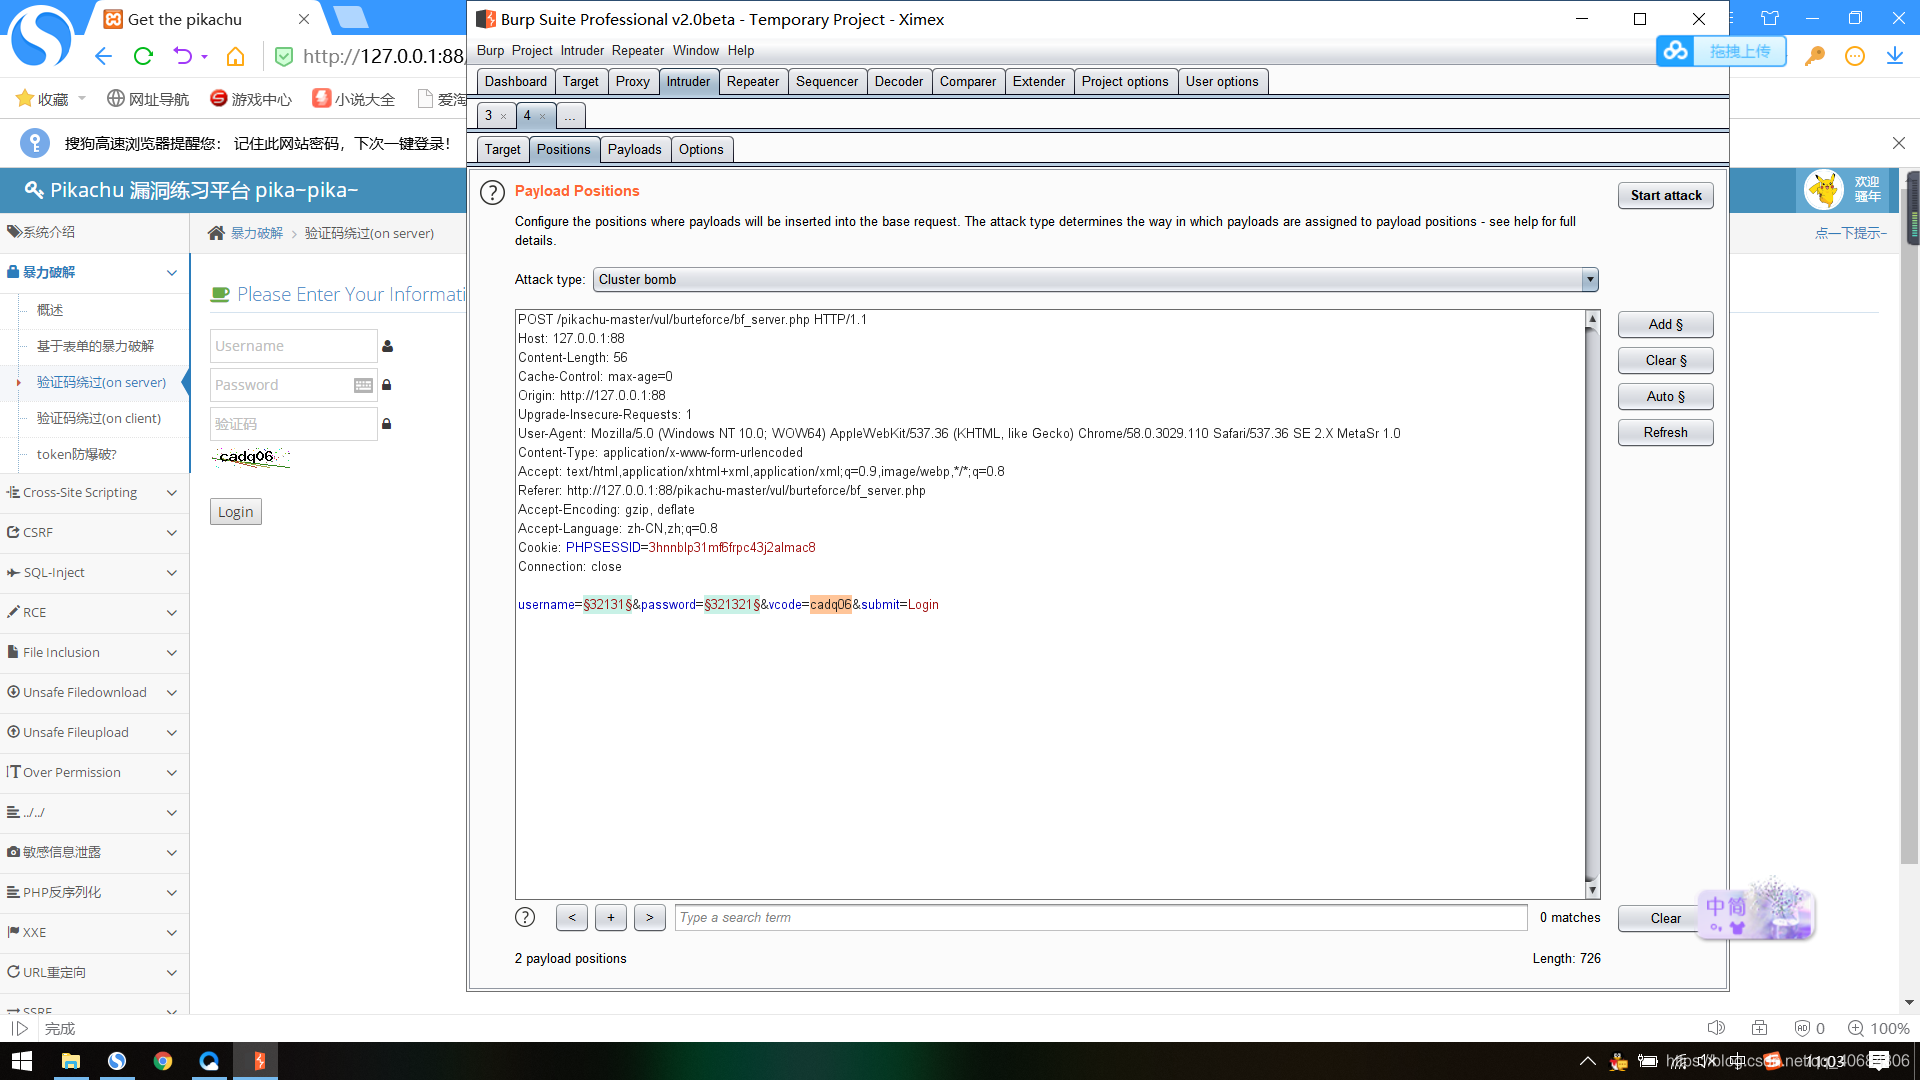The height and width of the screenshot is (1080, 1920).
Task: Open Chrome from the taskbar
Action: point(163,1061)
